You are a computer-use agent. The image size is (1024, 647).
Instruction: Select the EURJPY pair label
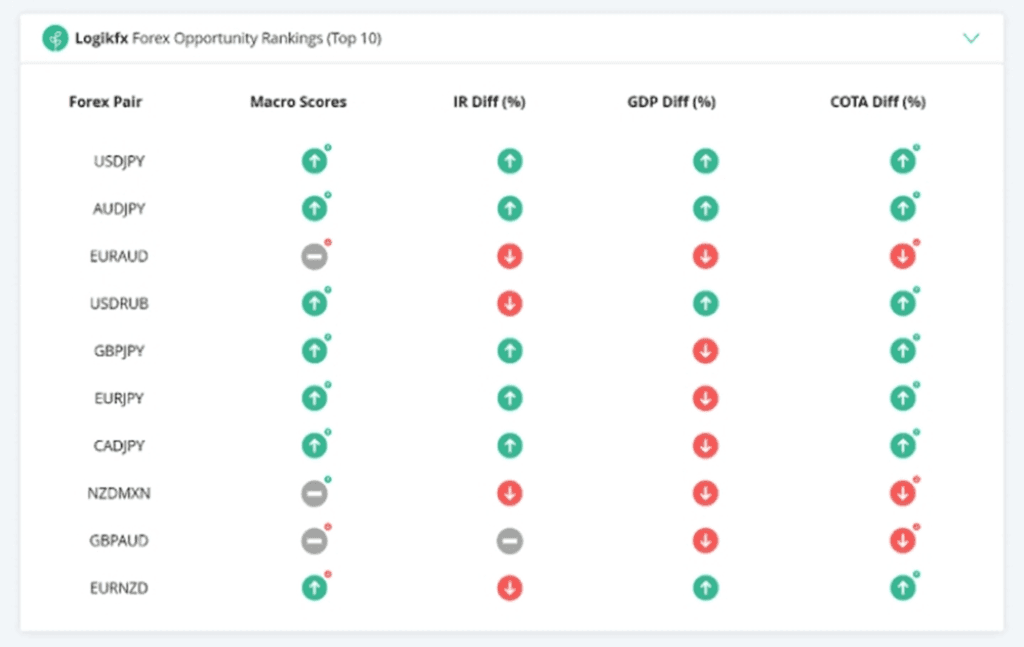119,398
